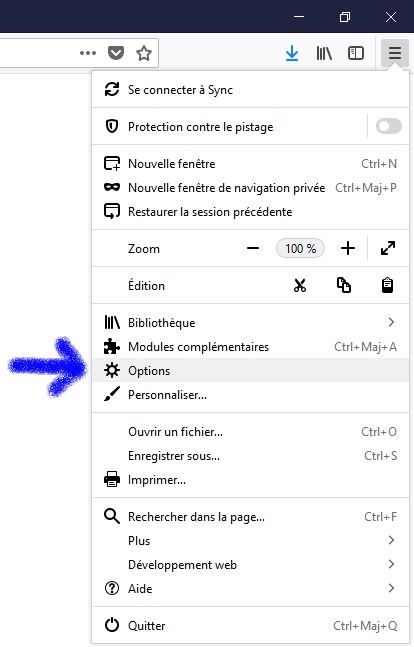Bookmark this page with star icon
This screenshot has height=647, width=414.
(x=144, y=53)
